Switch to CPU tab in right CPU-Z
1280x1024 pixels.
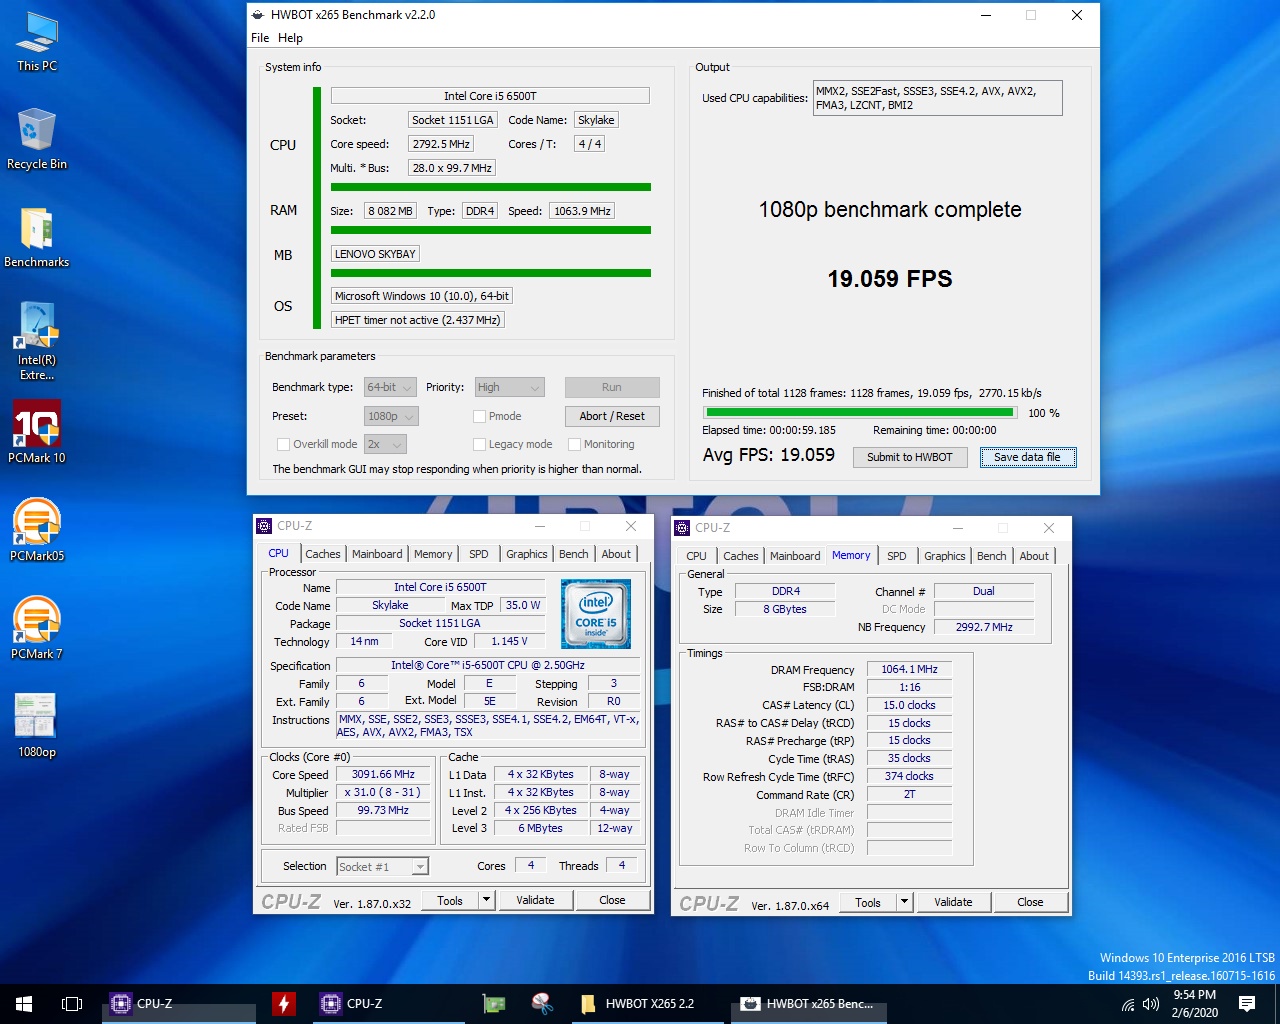coord(696,556)
